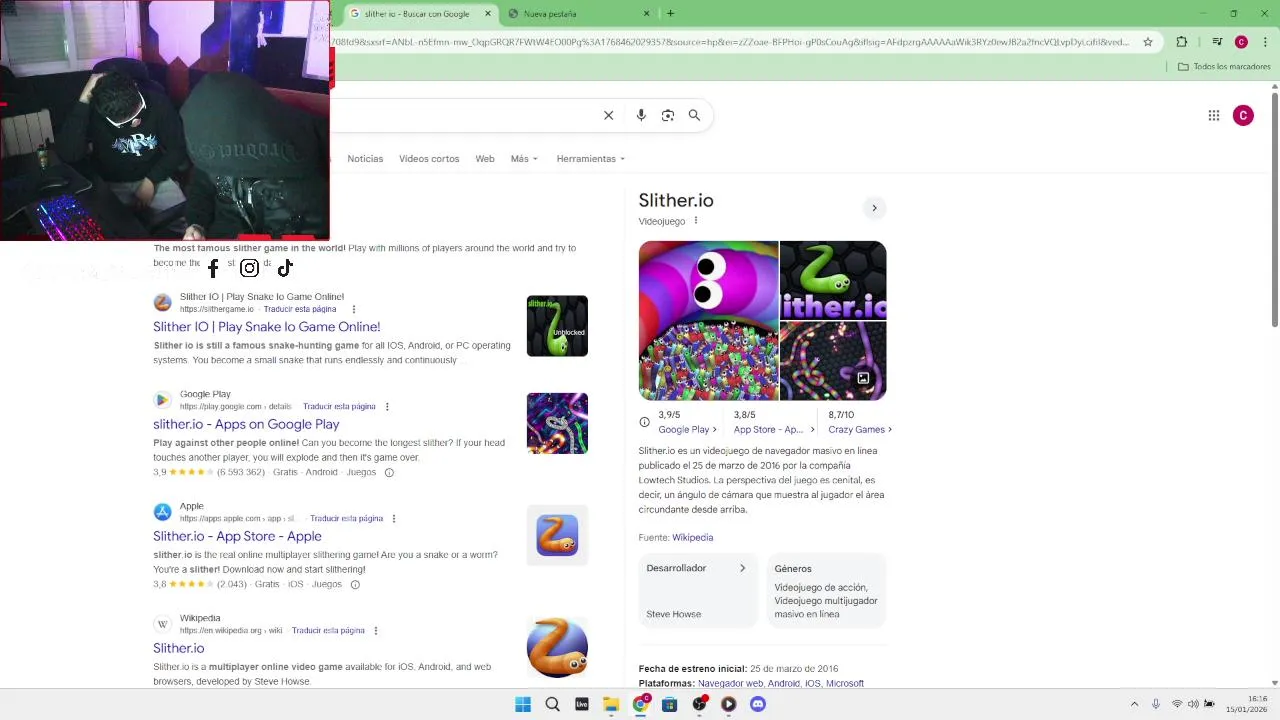This screenshot has height=720, width=1280.
Task: Open Google Lens image search icon
Action: (668, 115)
